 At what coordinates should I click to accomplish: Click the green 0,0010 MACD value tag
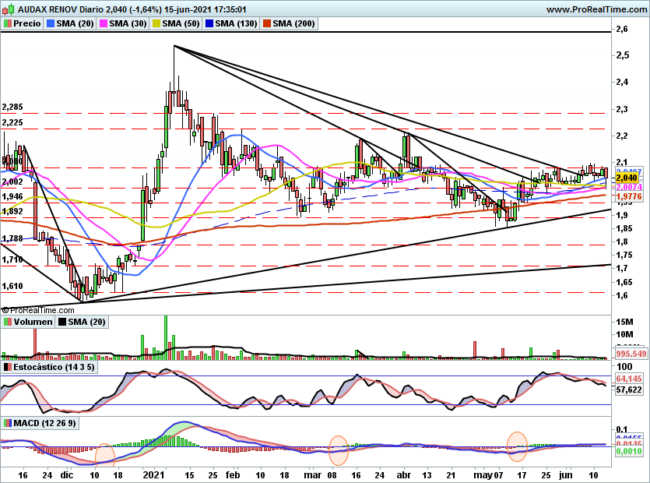tap(629, 451)
